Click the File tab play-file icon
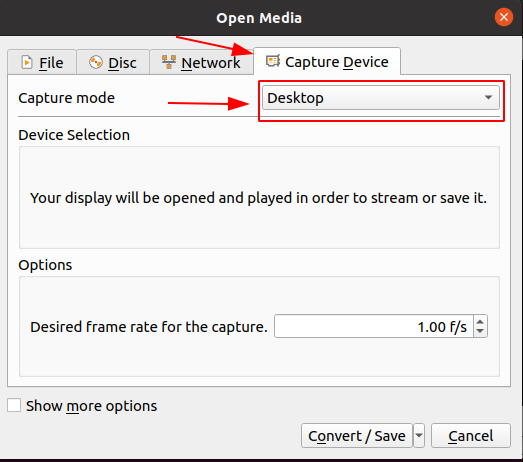Image resolution: width=523 pixels, height=462 pixels. 27,62
